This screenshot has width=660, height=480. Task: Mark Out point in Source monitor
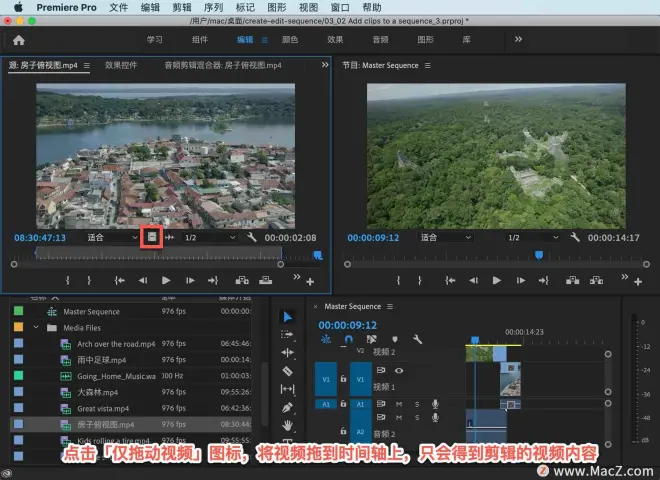point(89,280)
